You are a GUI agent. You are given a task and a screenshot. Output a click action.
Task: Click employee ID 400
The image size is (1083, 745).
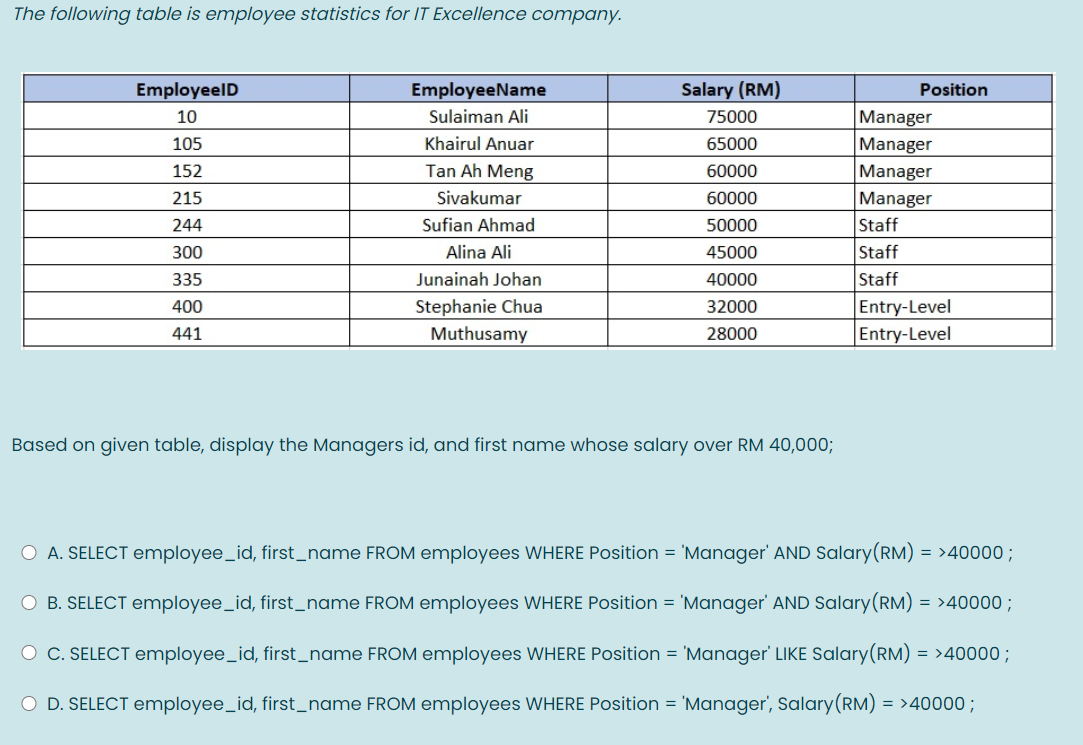tap(186, 306)
